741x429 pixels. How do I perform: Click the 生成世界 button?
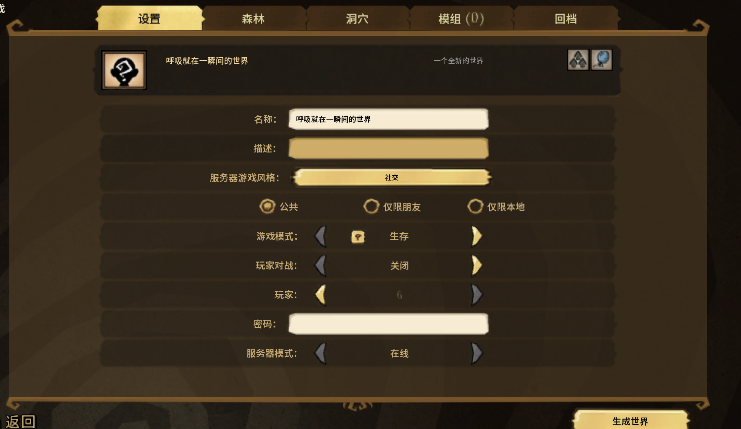[x=630, y=420]
